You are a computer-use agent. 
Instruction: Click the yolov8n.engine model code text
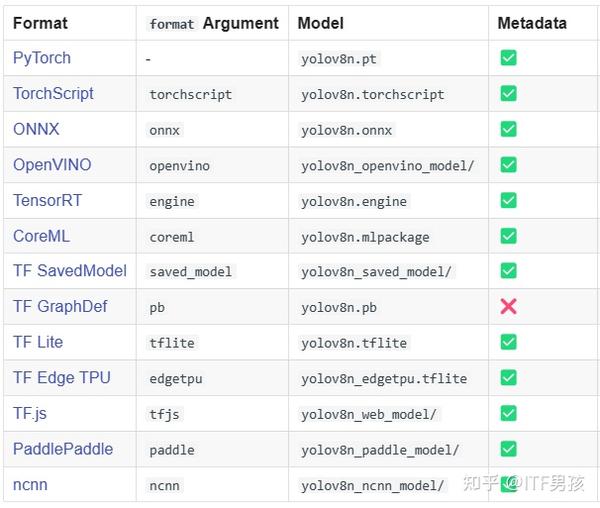(354, 202)
